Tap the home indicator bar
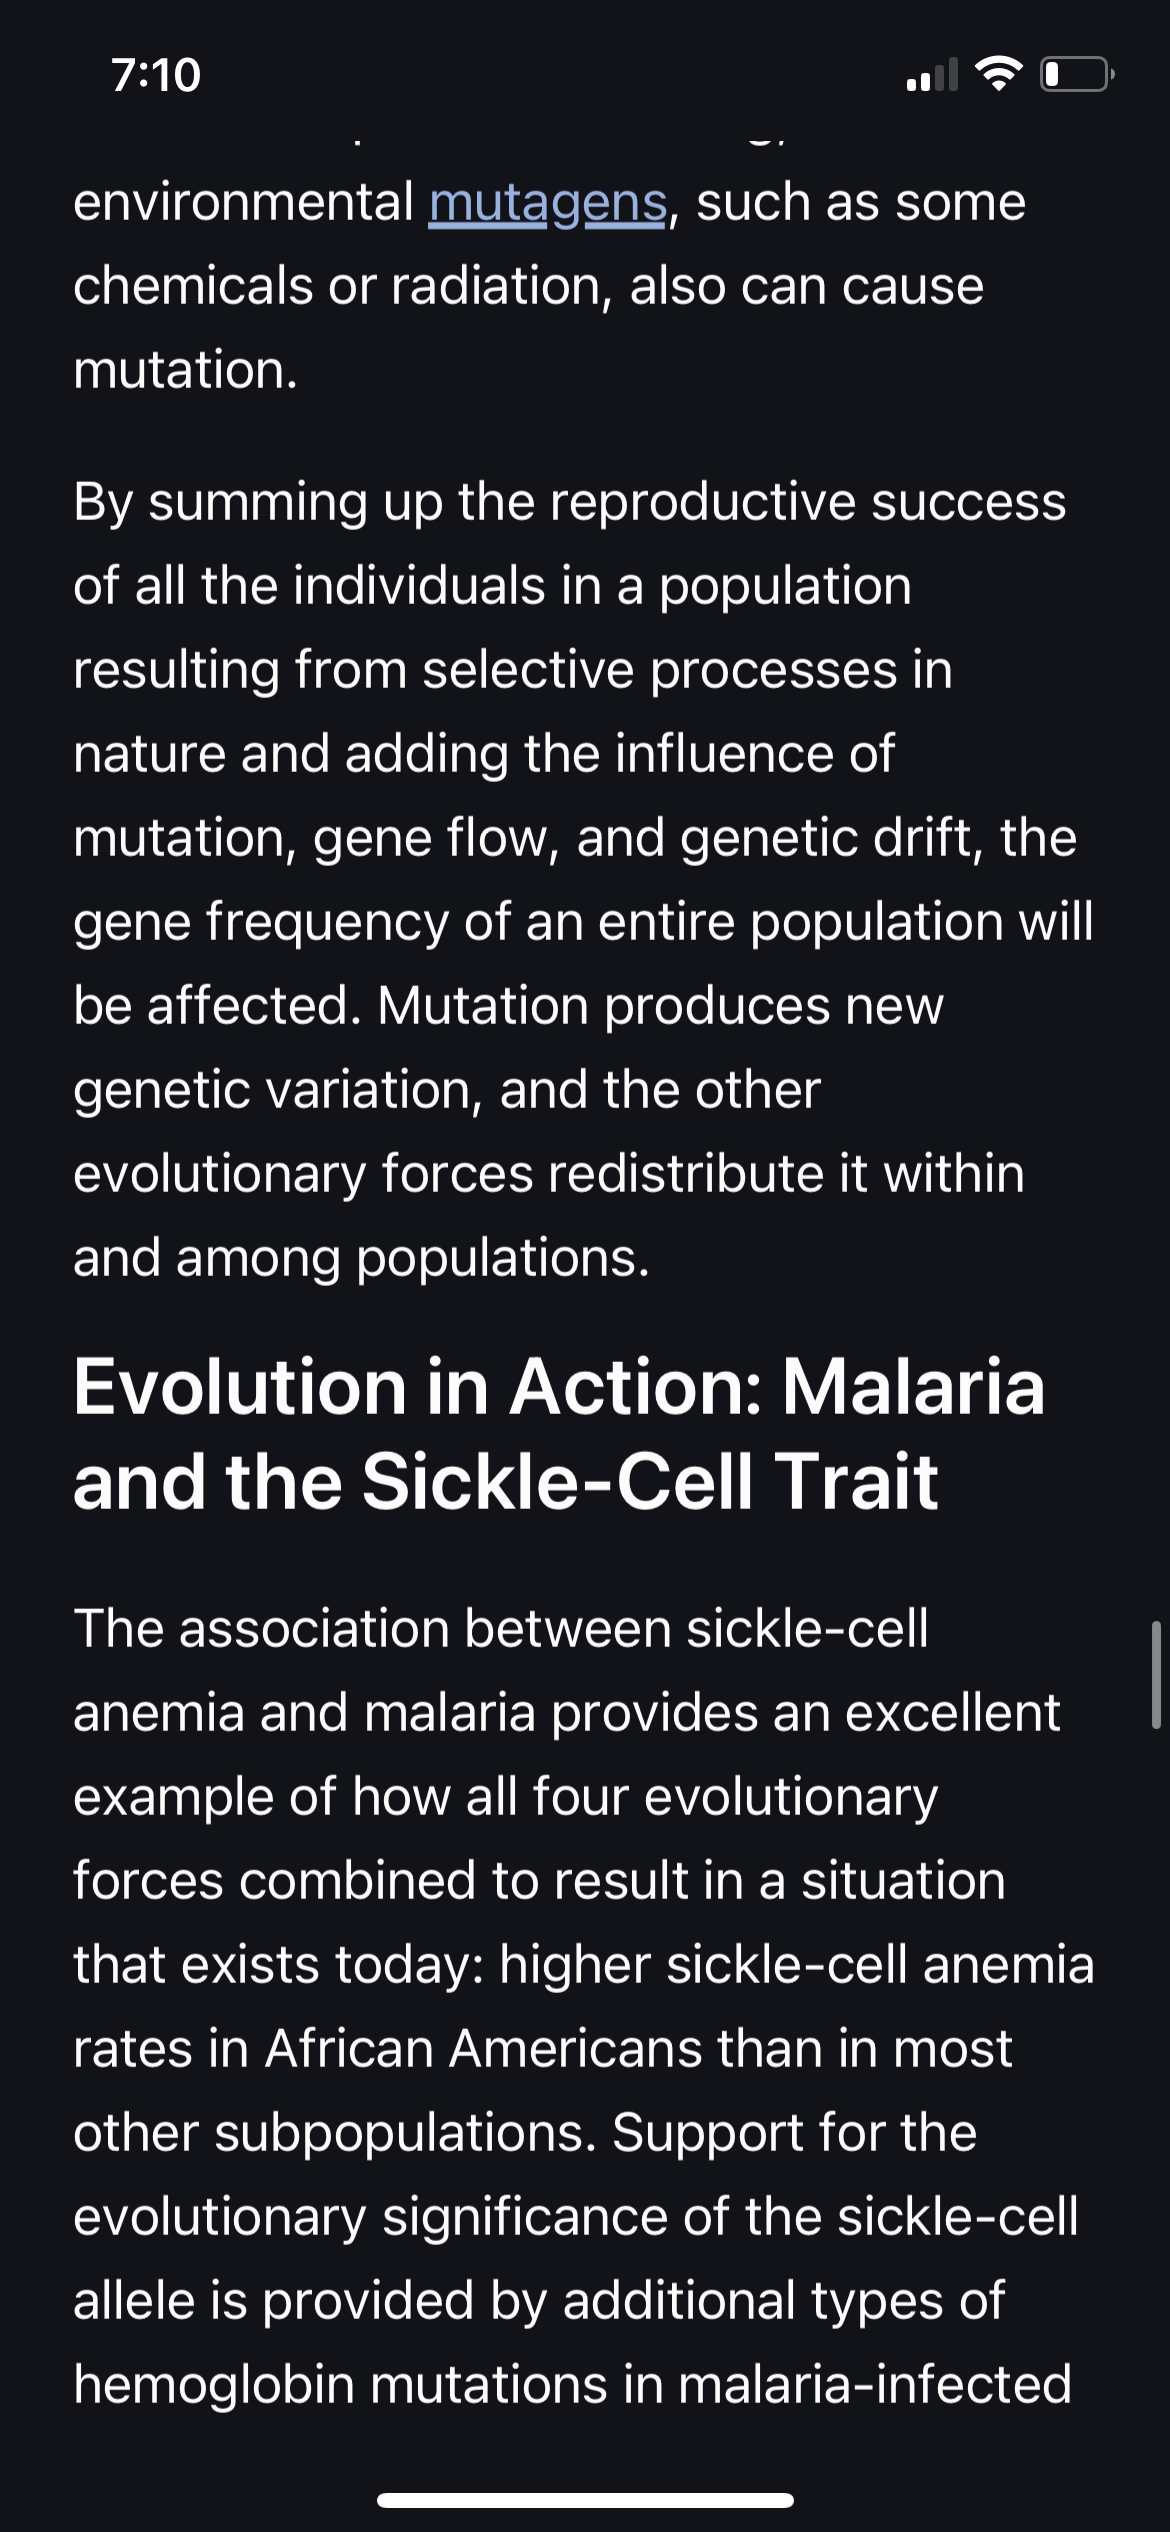The width and height of the screenshot is (1170, 2532). [585, 2500]
